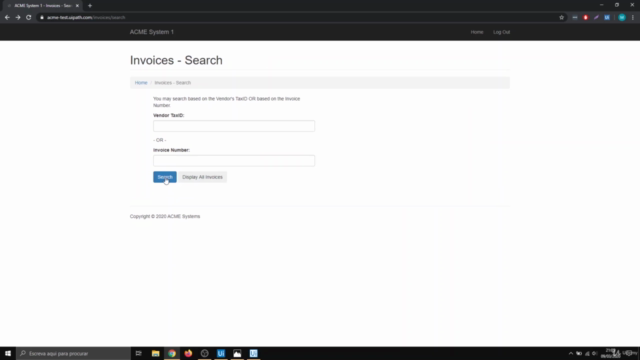Open the round dark app icon in taskbar

pyautogui.click(x=204, y=353)
